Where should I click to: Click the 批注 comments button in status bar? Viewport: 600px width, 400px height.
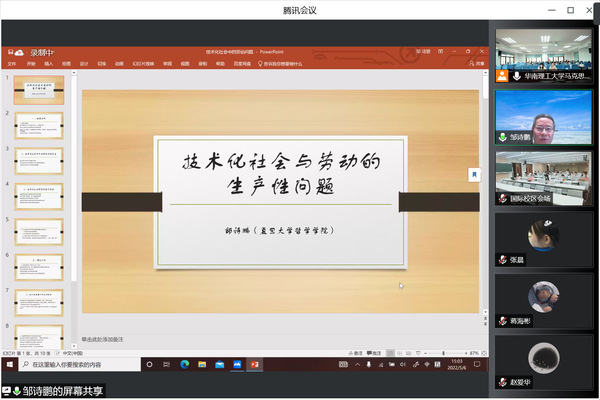pos(374,353)
